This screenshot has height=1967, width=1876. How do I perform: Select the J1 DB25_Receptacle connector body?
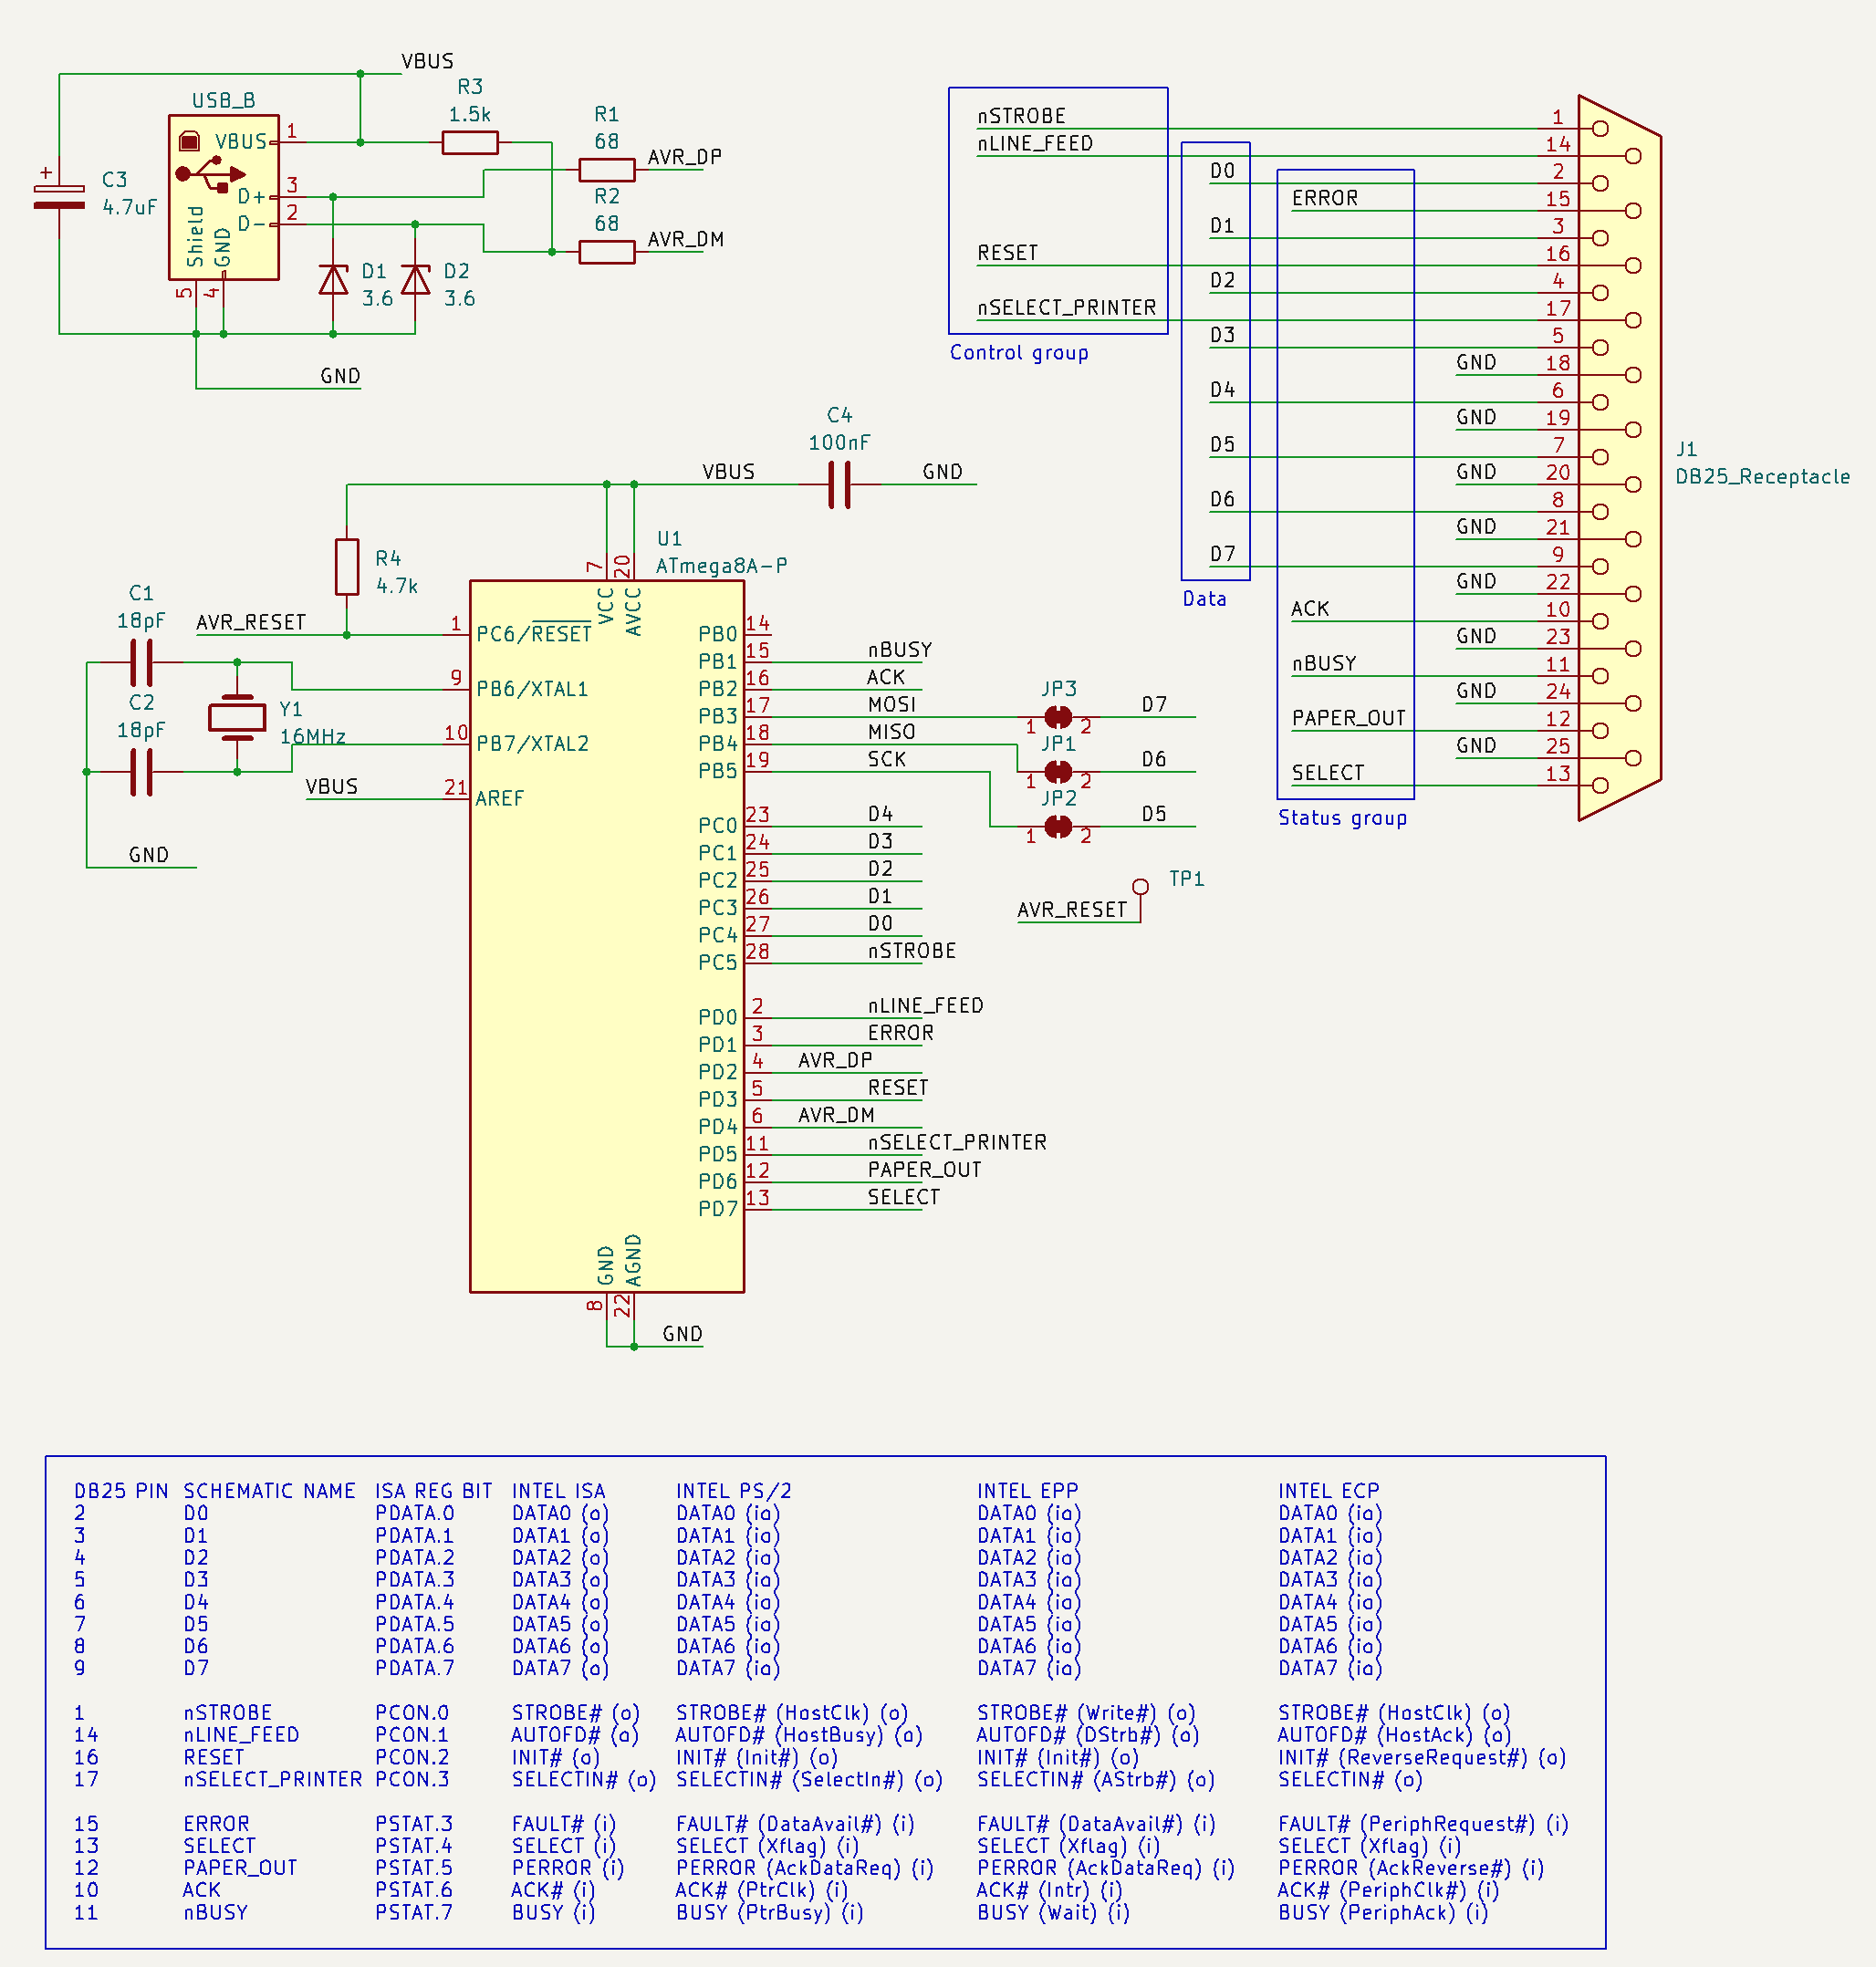(x=1620, y=458)
